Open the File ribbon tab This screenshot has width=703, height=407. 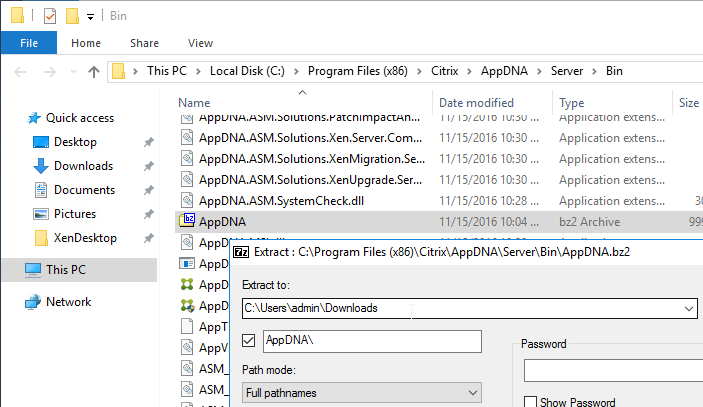point(29,43)
